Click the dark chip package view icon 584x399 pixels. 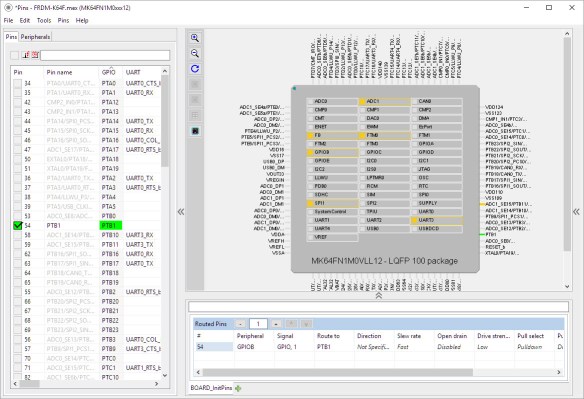pos(195,131)
